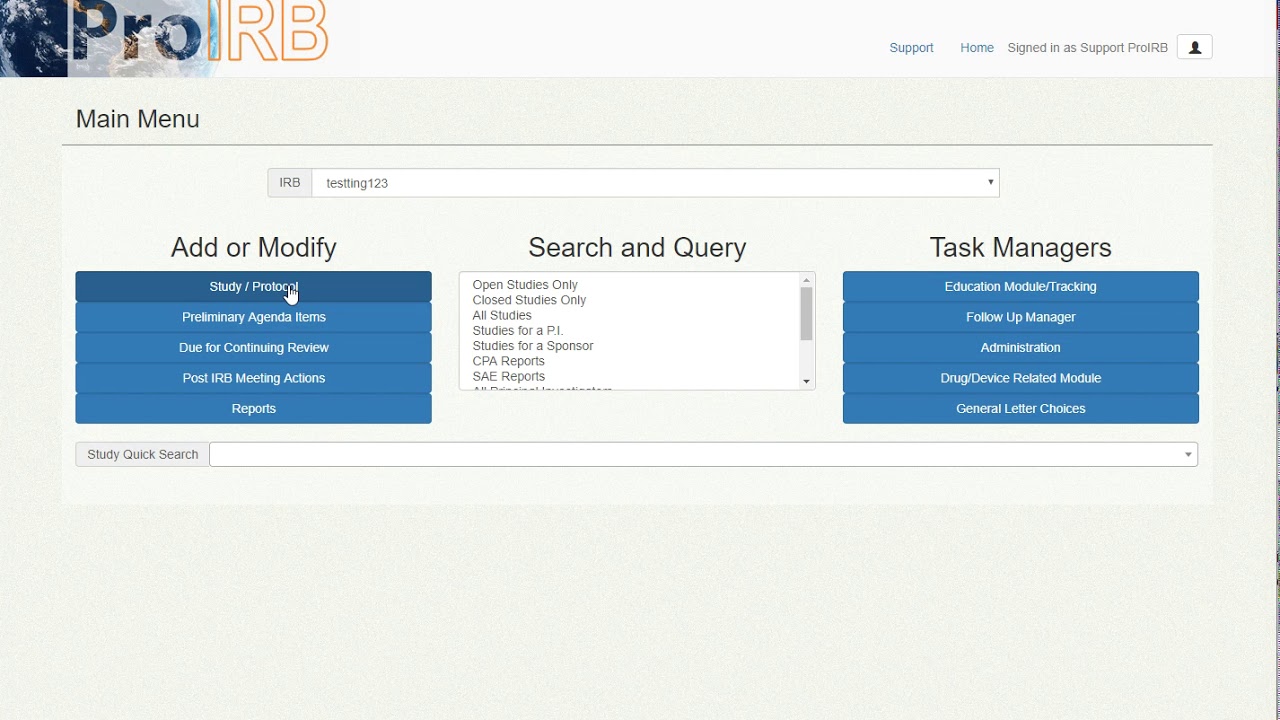This screenshot has width=1280, height=720.
Task: Open General Letter Choices
Action: pos(1020,409)
